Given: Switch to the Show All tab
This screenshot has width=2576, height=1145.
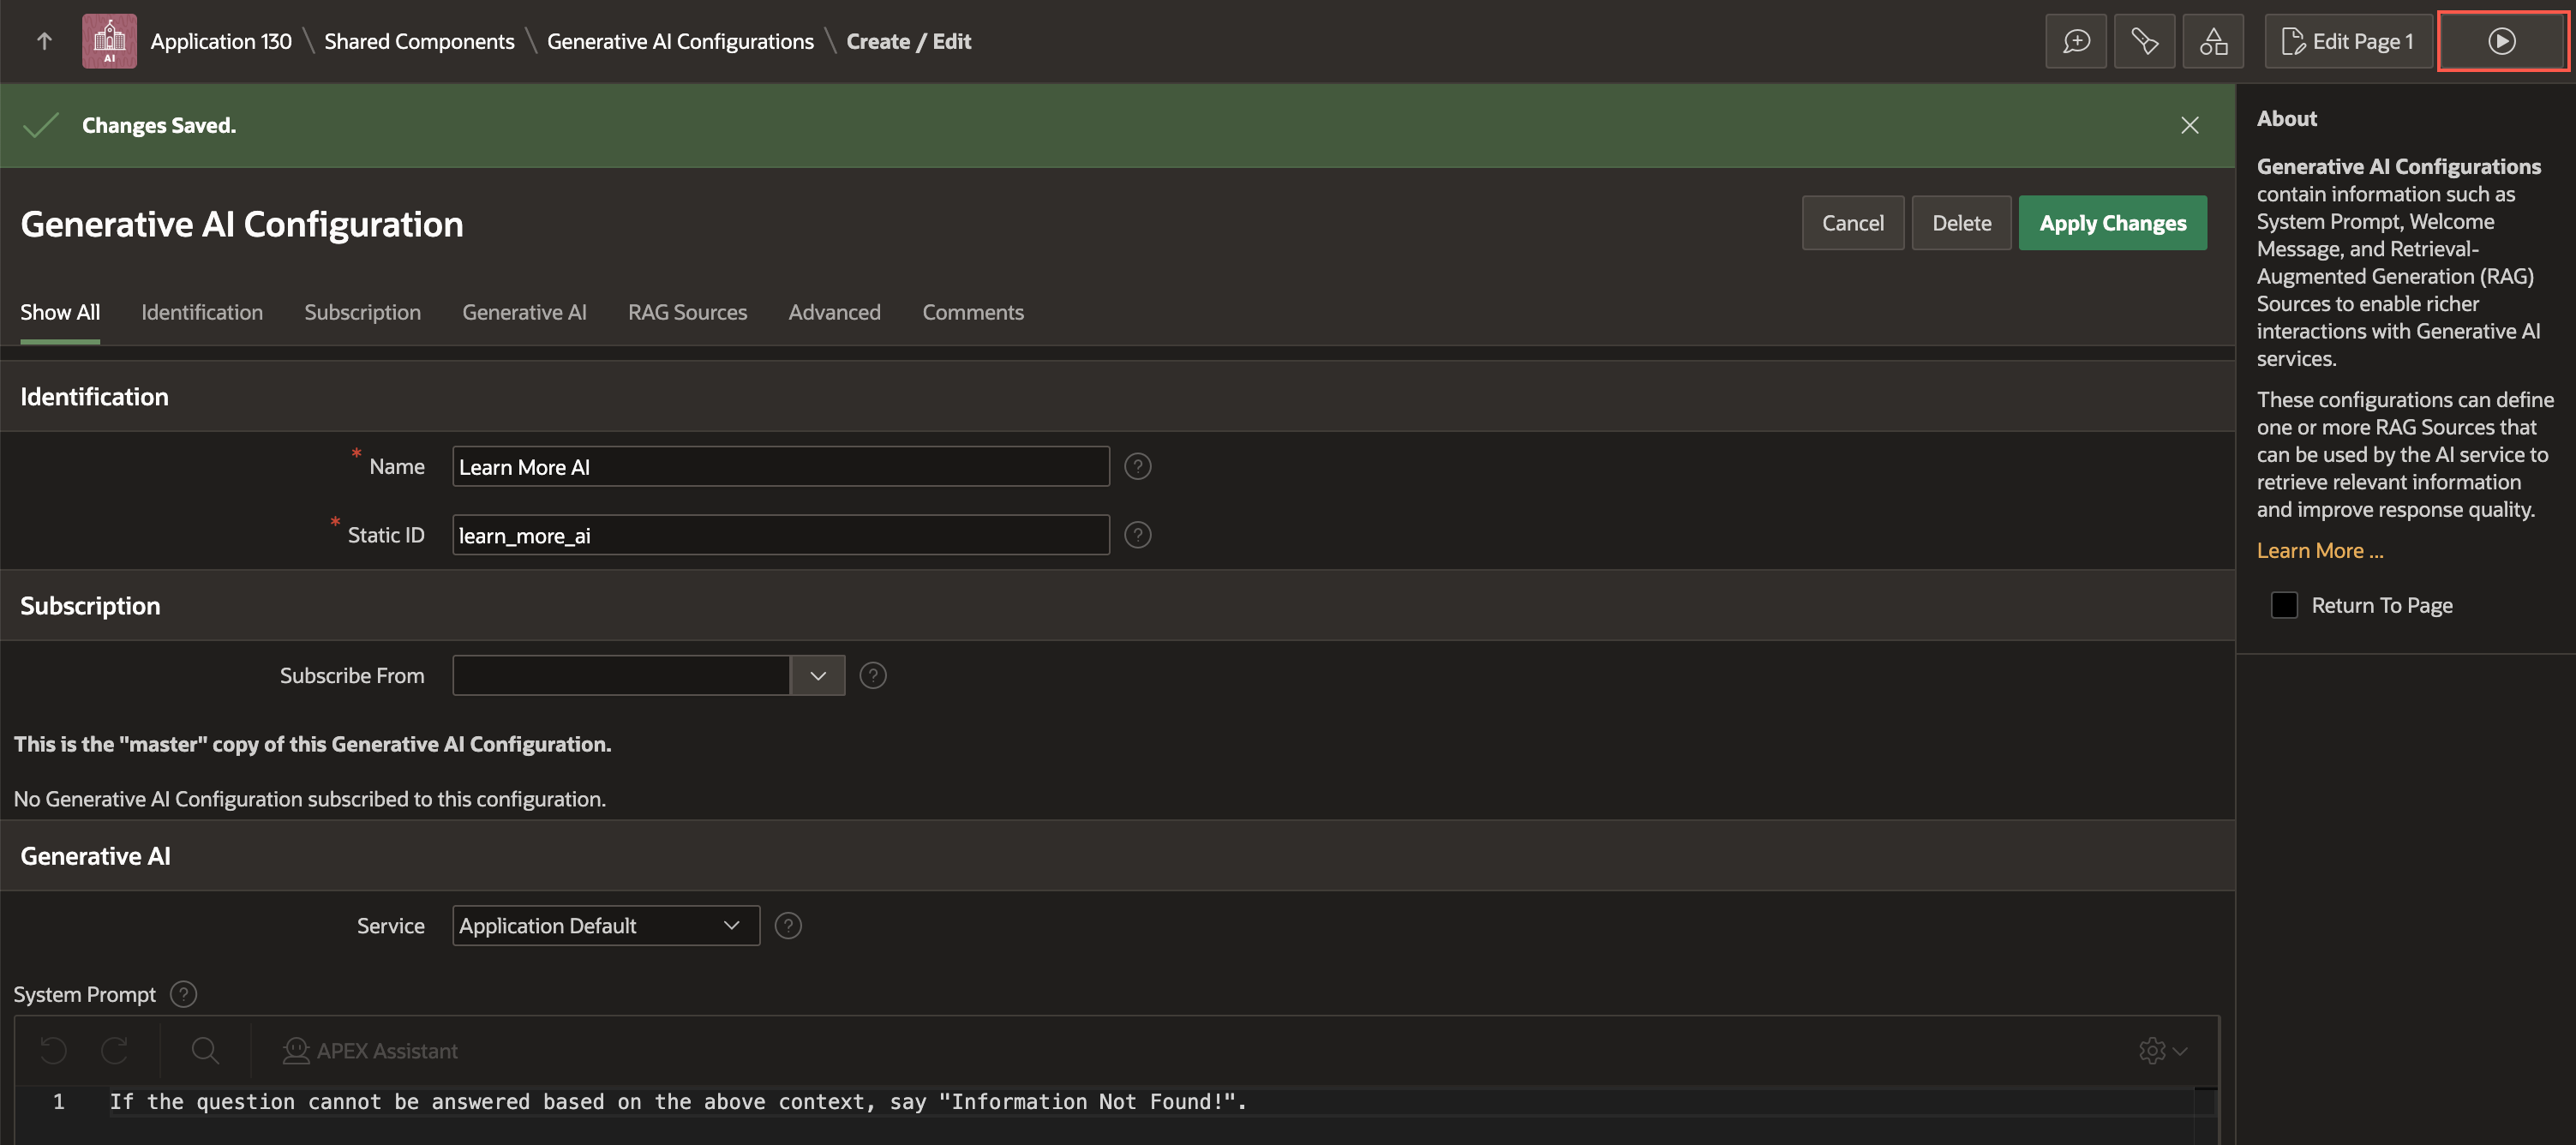Looking at the screenshot, I should [x=60, y=313].
